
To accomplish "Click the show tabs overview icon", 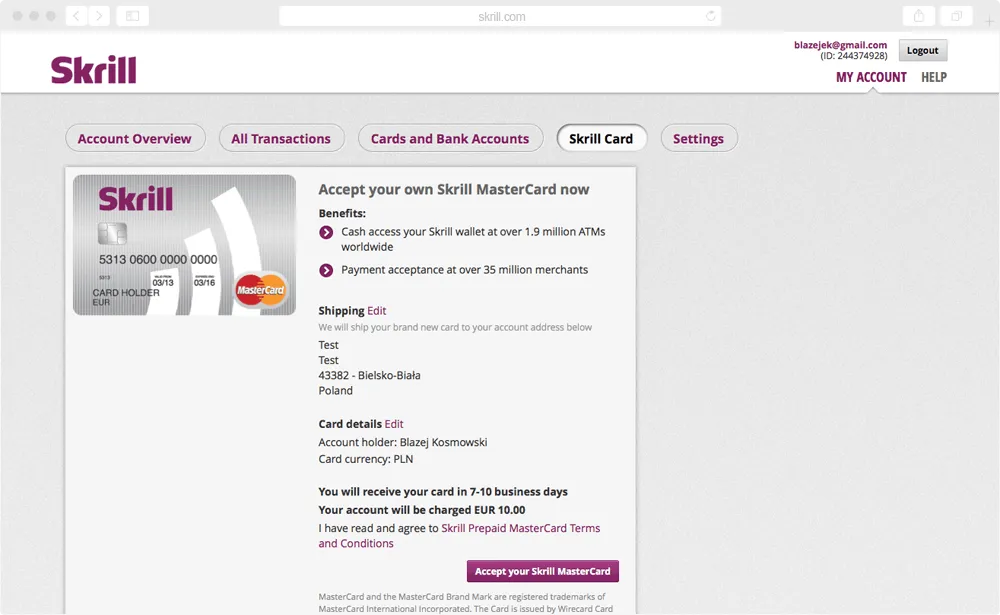I will [957, 16].
